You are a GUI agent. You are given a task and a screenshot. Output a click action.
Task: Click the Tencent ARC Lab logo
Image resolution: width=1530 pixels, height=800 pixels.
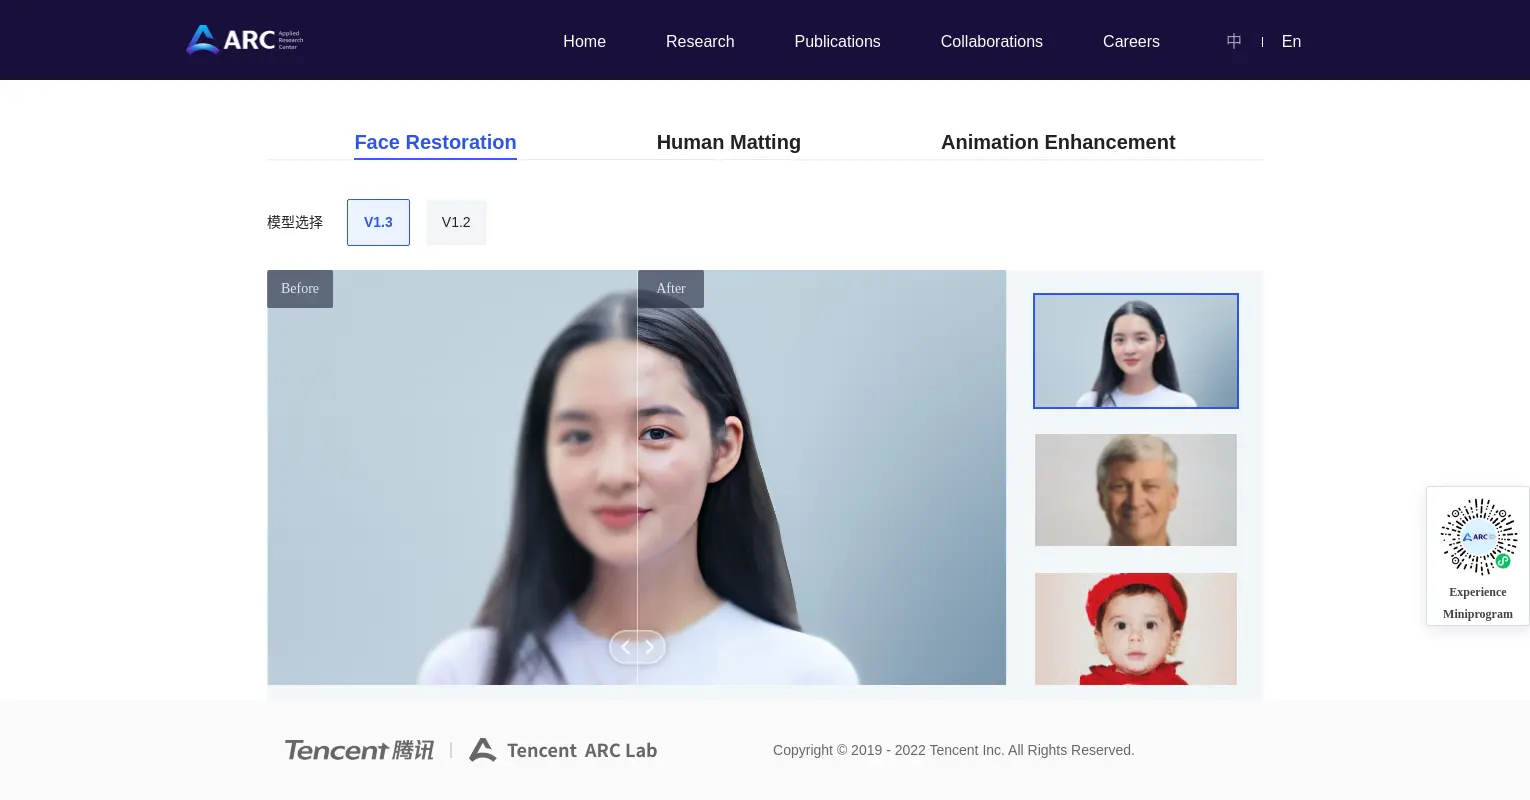563,750
